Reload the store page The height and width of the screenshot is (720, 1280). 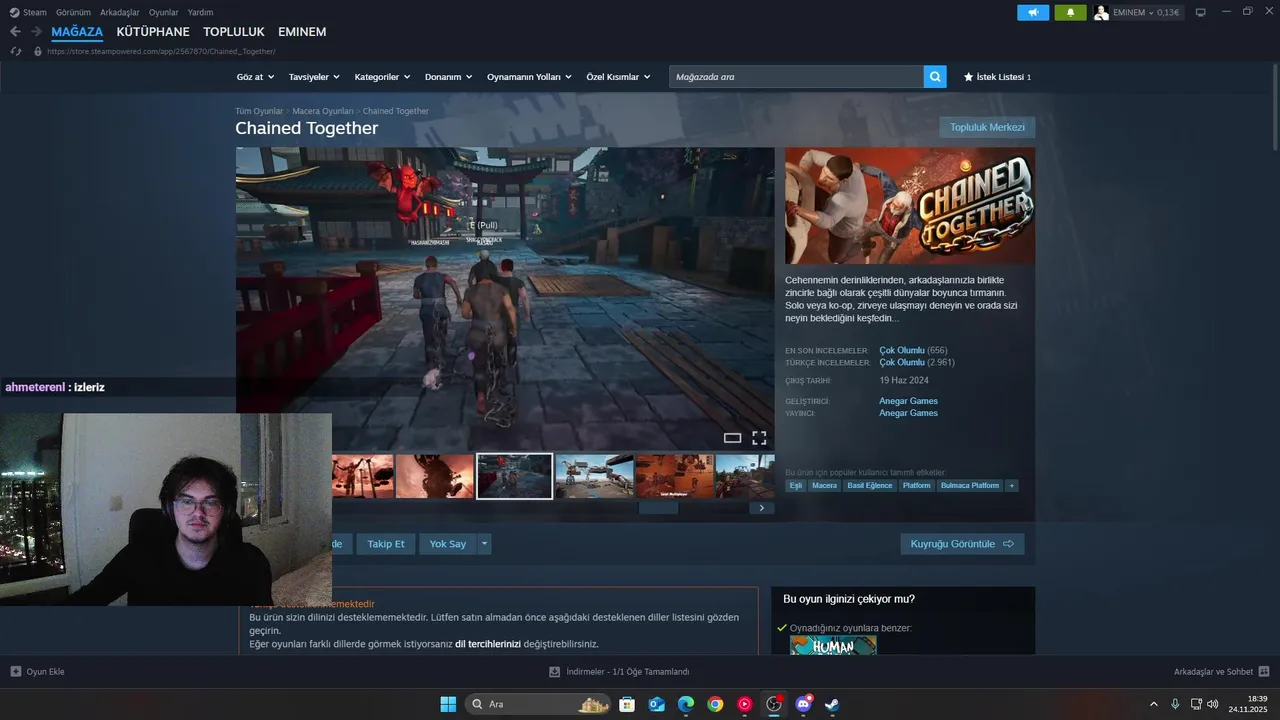point(15,51)
